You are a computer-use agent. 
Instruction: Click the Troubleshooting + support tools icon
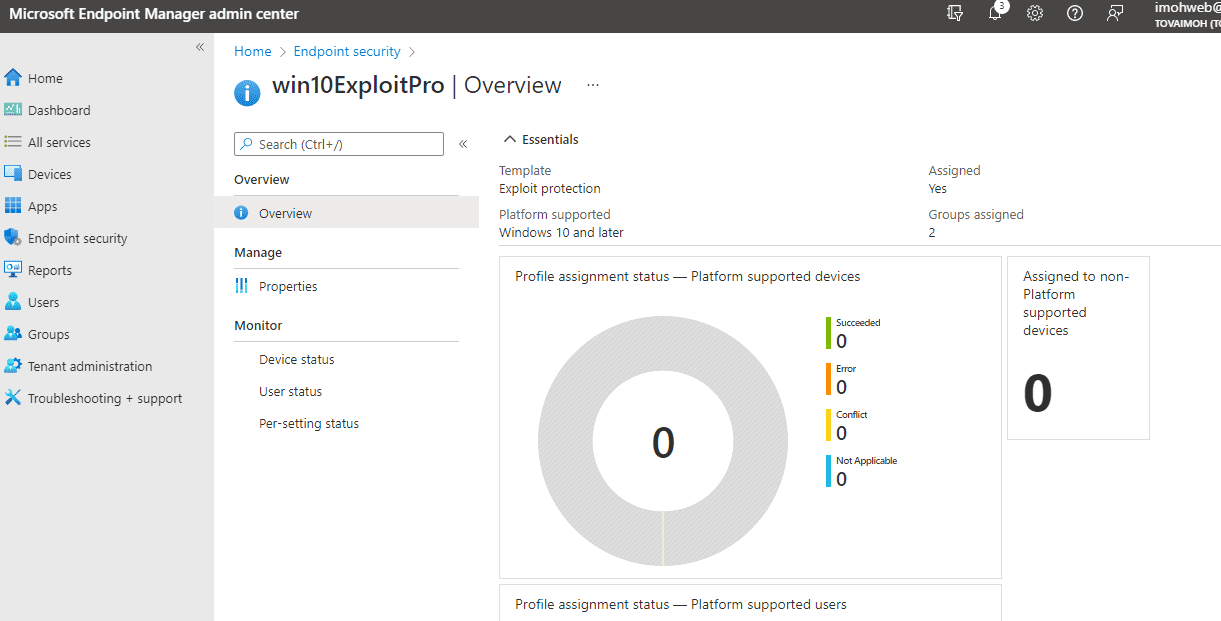pos(13,398)
